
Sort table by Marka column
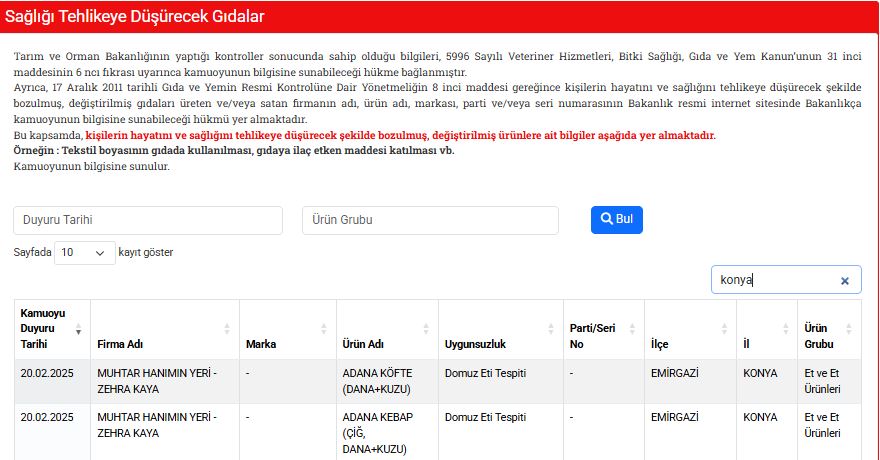click(x=324, y=329)
